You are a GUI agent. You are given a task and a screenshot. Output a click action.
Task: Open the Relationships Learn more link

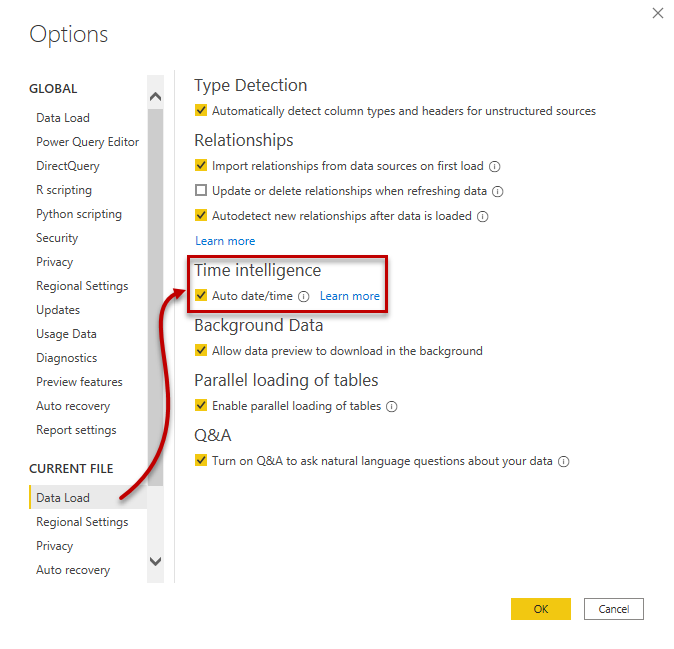pyautogui.click(x=225, y=241)
